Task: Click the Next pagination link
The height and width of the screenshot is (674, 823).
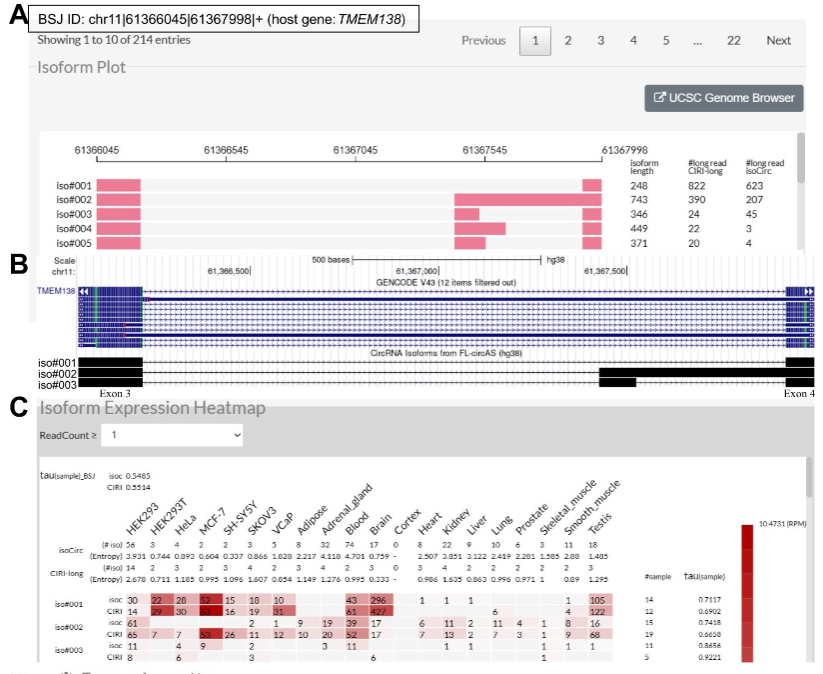Action: click(x=778, y=41)
